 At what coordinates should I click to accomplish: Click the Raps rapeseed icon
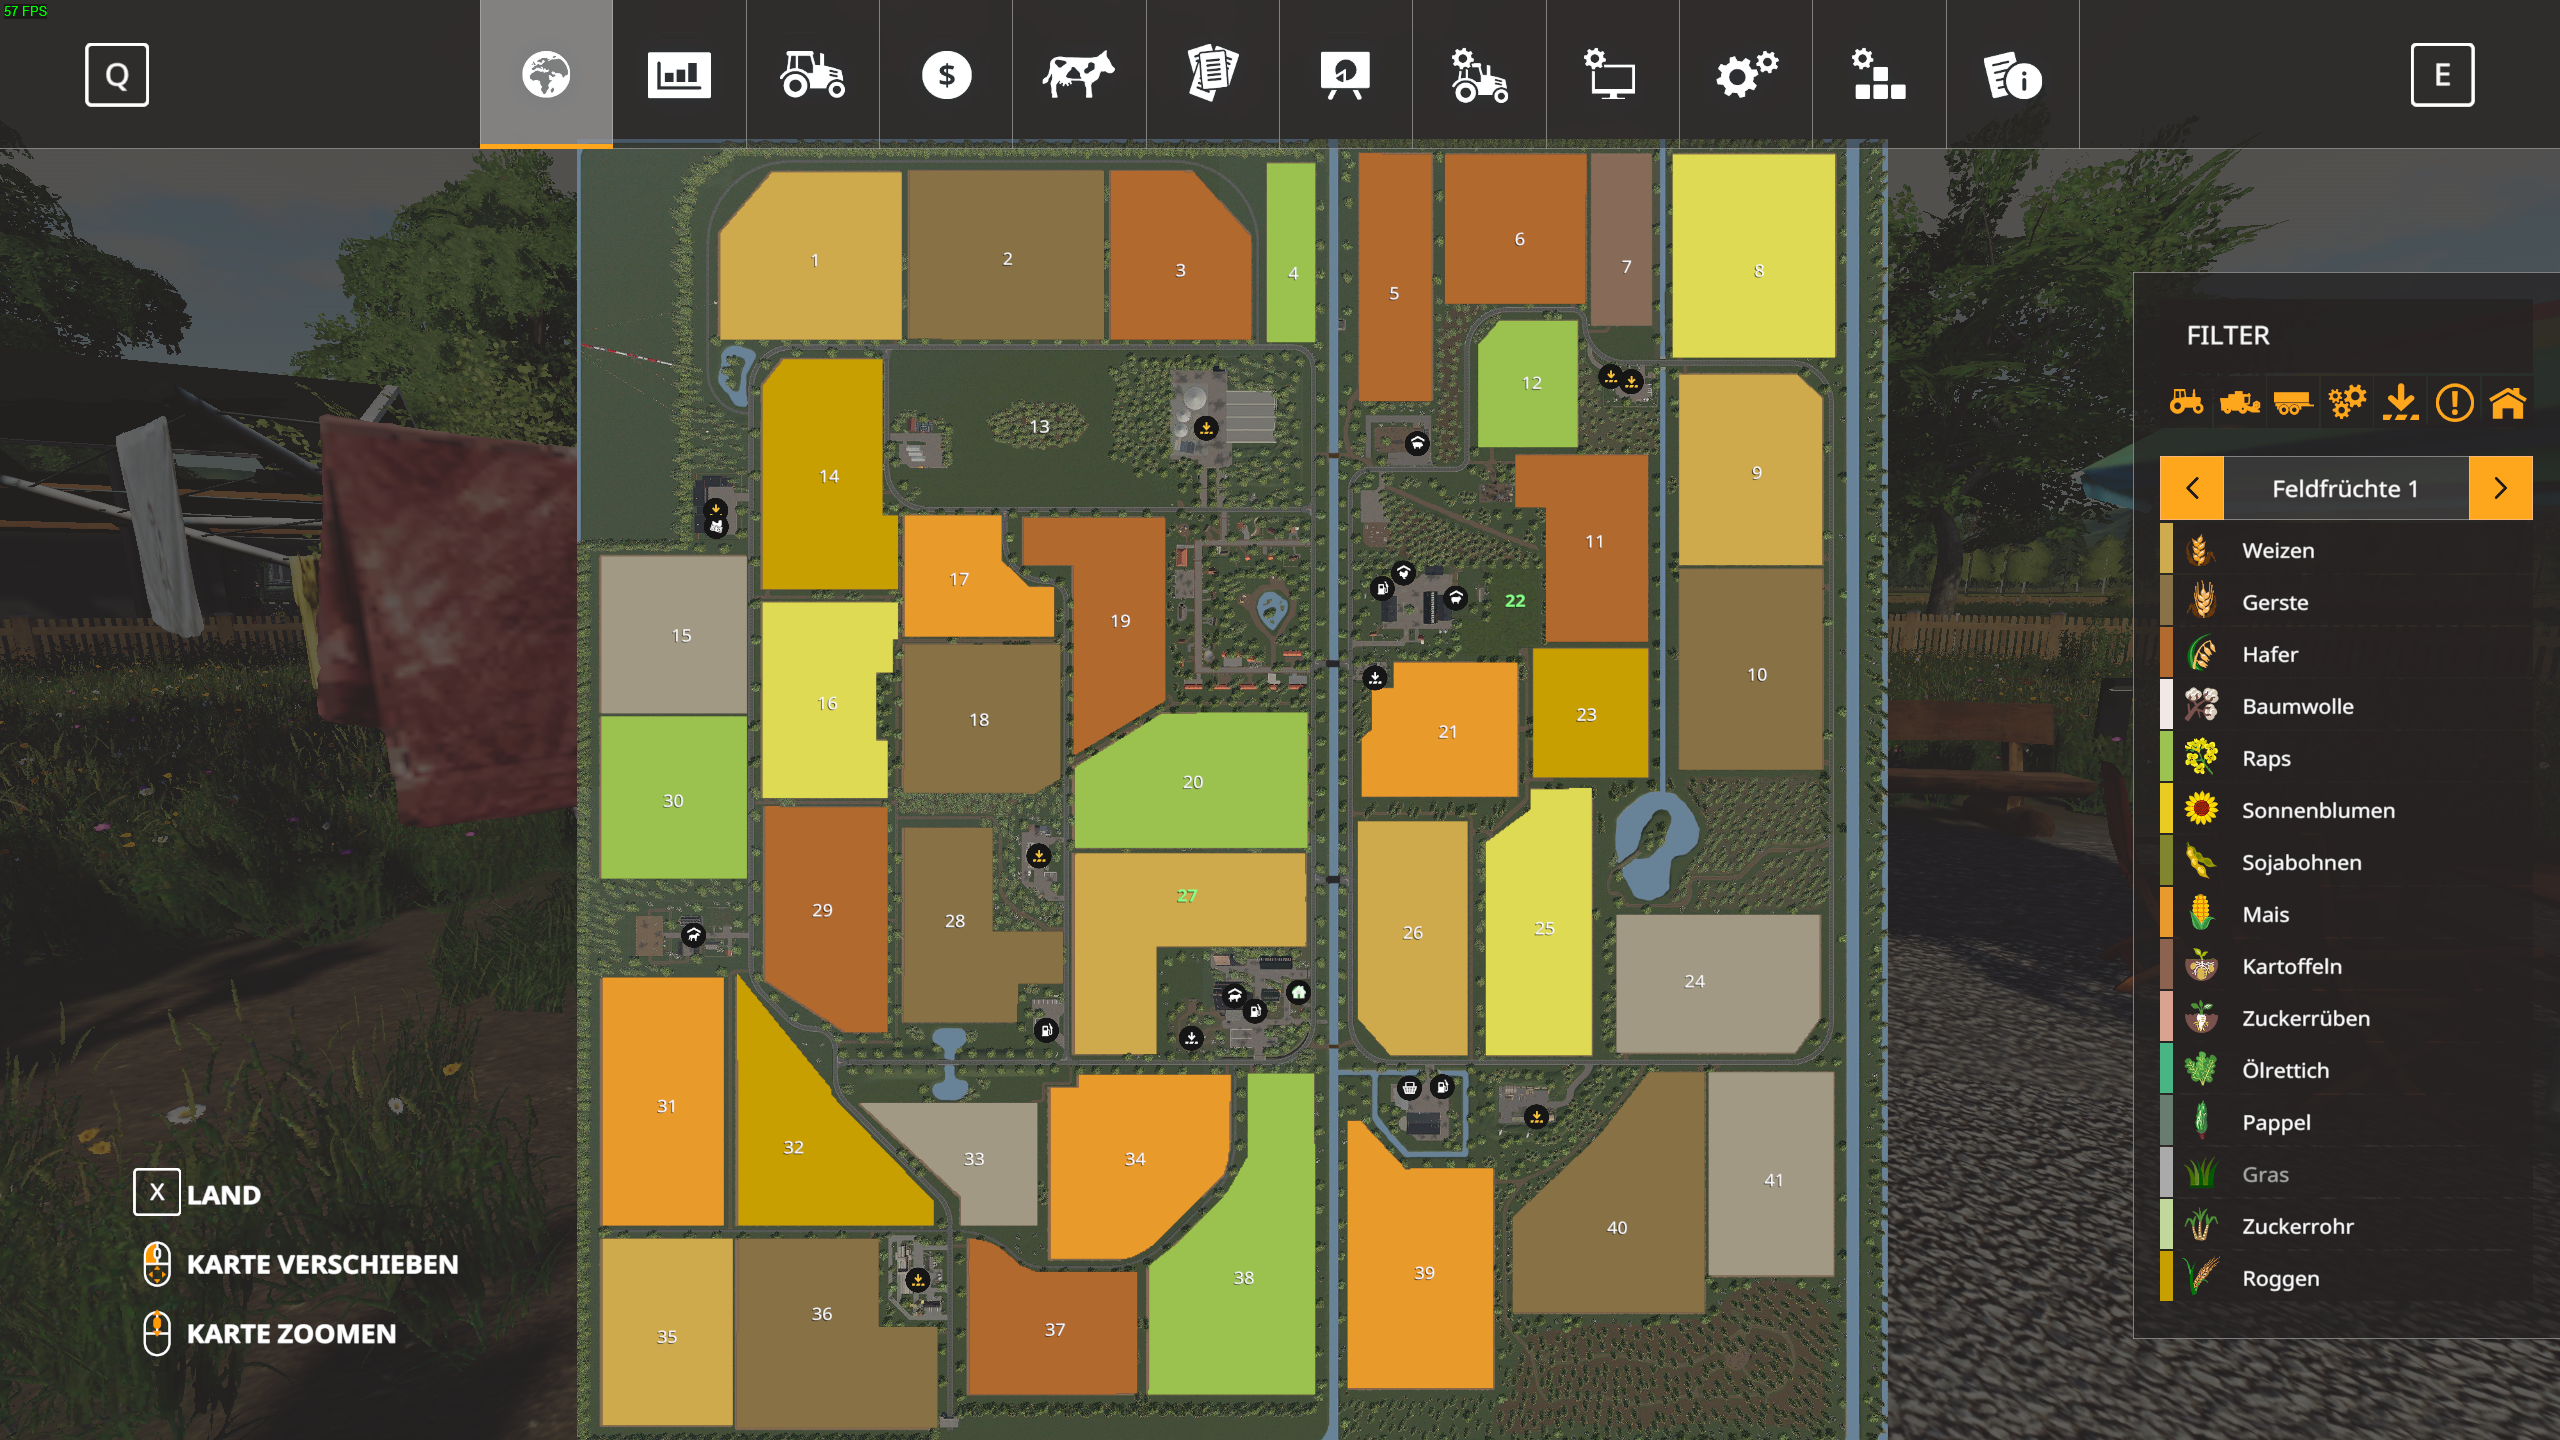pyautogui.click(x=2201, y=758)
